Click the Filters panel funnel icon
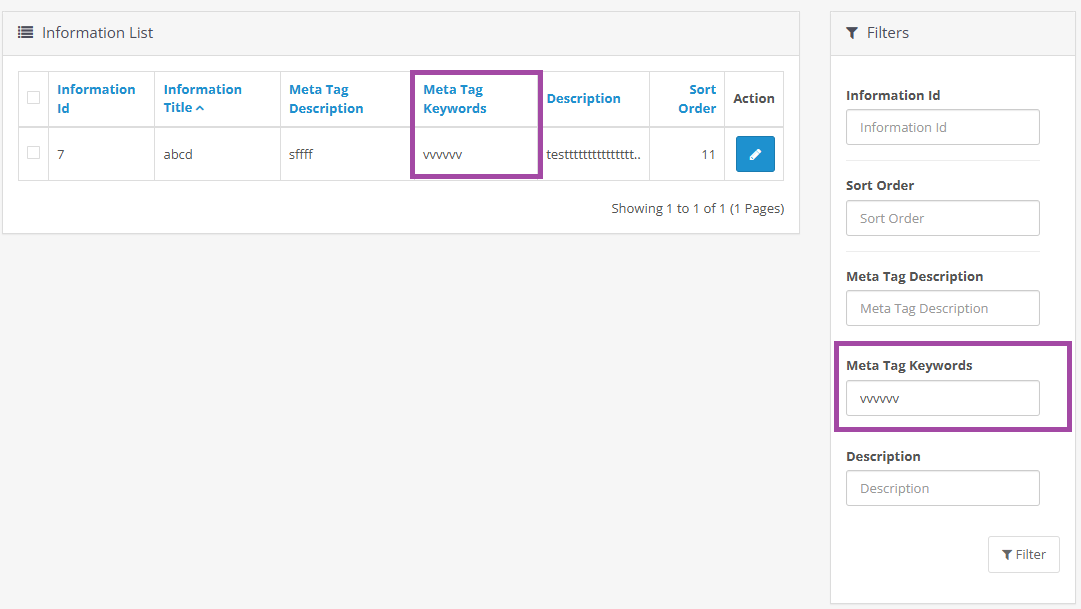 (852, 33)
